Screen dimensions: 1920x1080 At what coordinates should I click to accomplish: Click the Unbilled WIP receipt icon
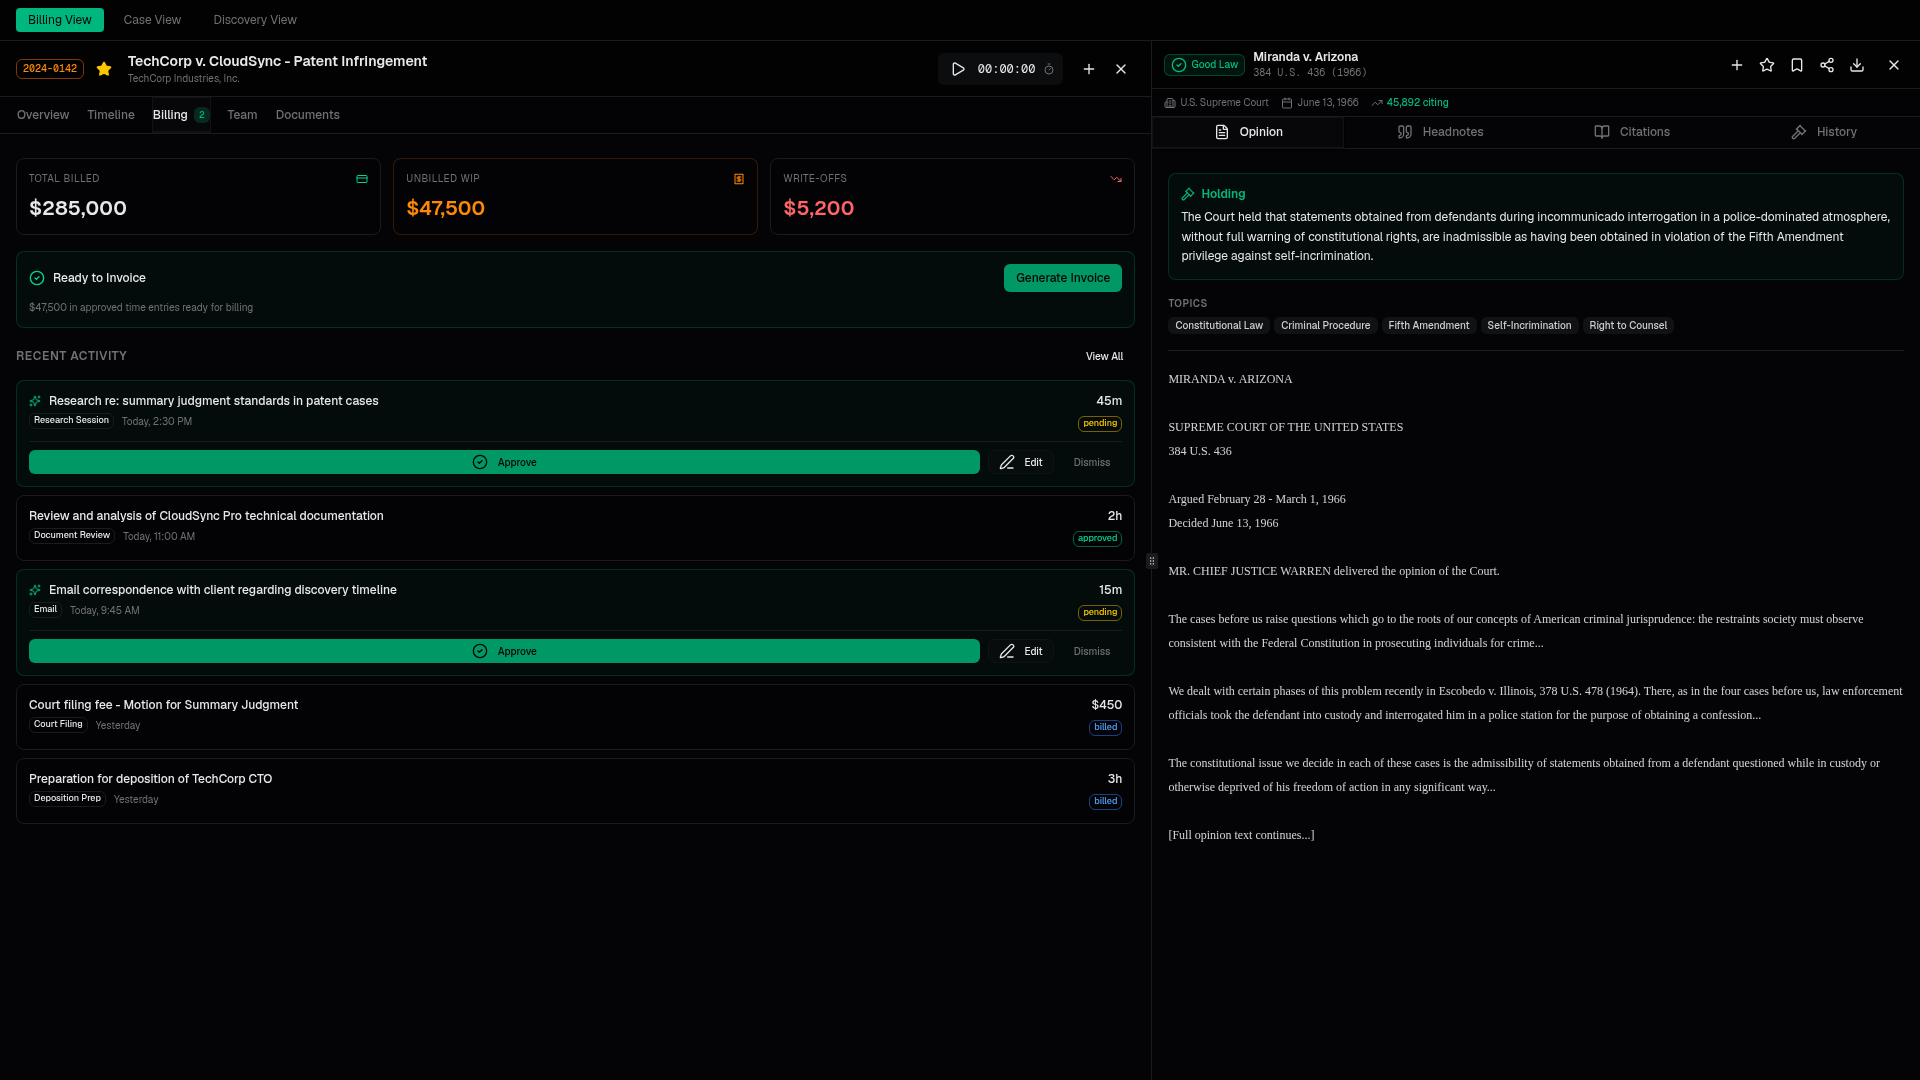[x=739, y=179]
